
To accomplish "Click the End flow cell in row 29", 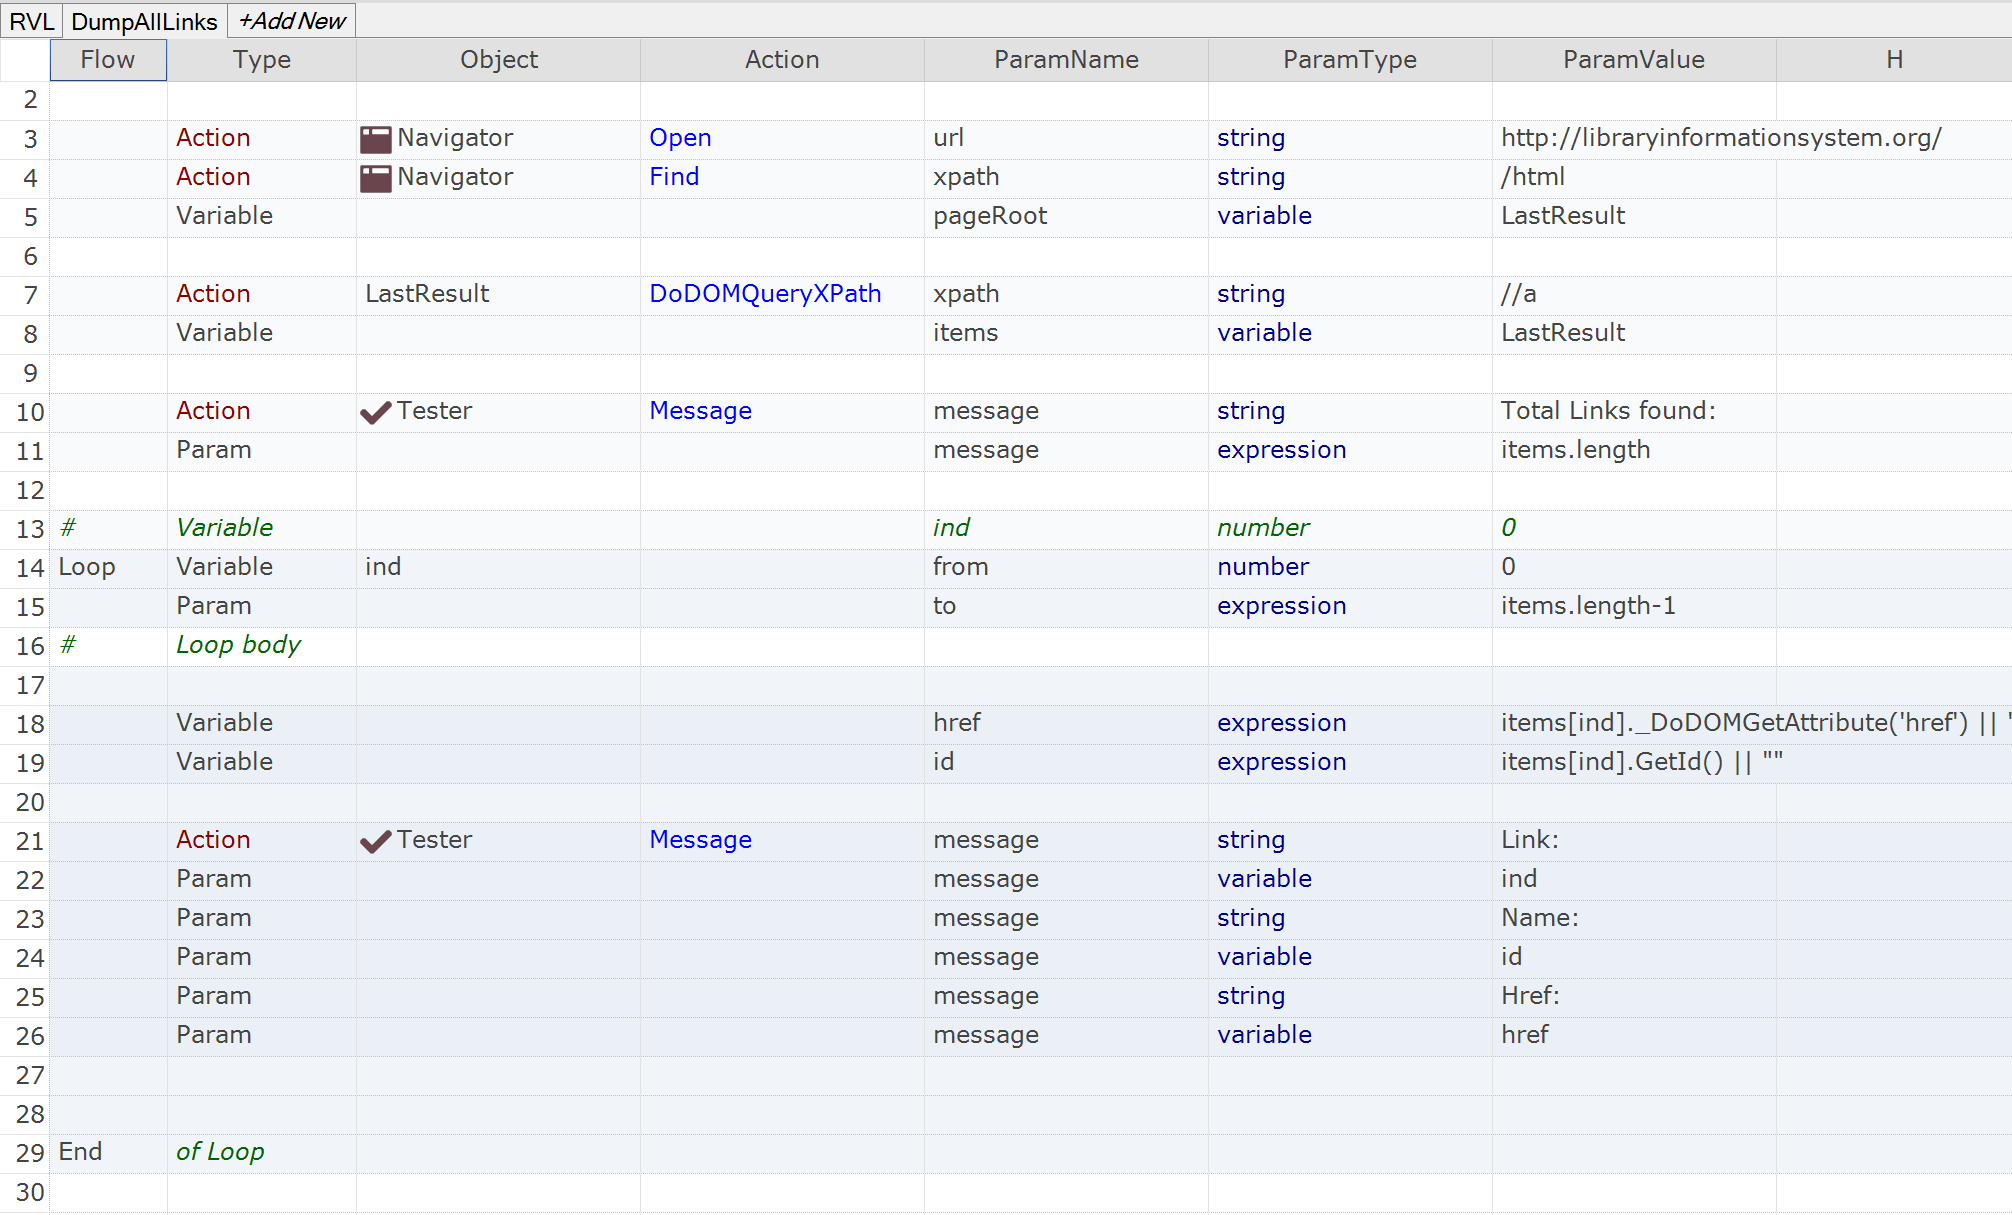I will [x=81, y=1152].
